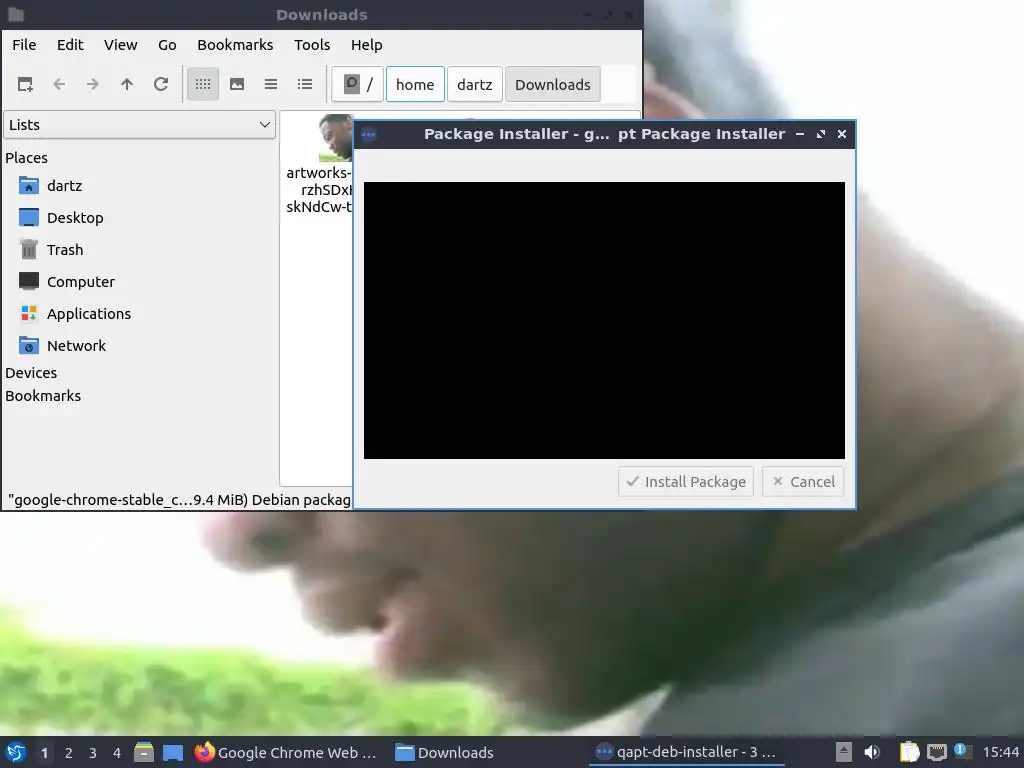This screenshot has height=768, width=1024.
Task: Open the network connection tray icon
Action: click(x=937, y=752)
